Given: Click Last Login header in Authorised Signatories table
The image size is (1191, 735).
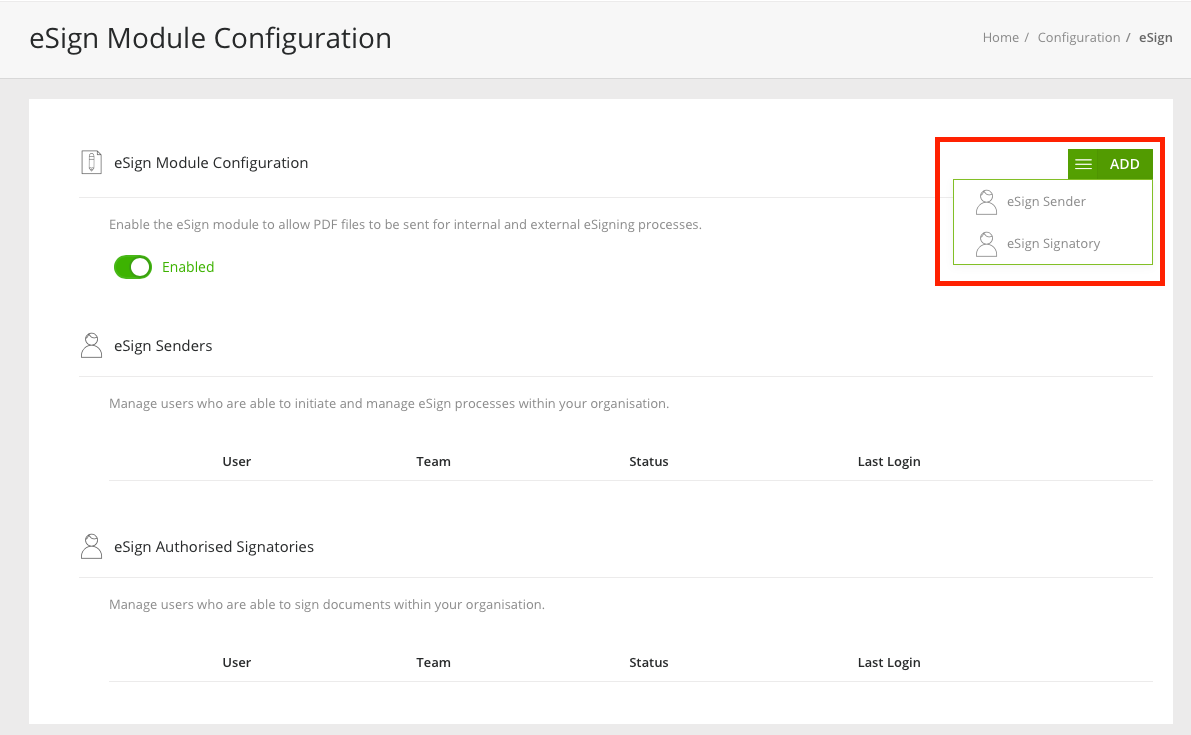Looking at the screenshot, I should [889, 663].
